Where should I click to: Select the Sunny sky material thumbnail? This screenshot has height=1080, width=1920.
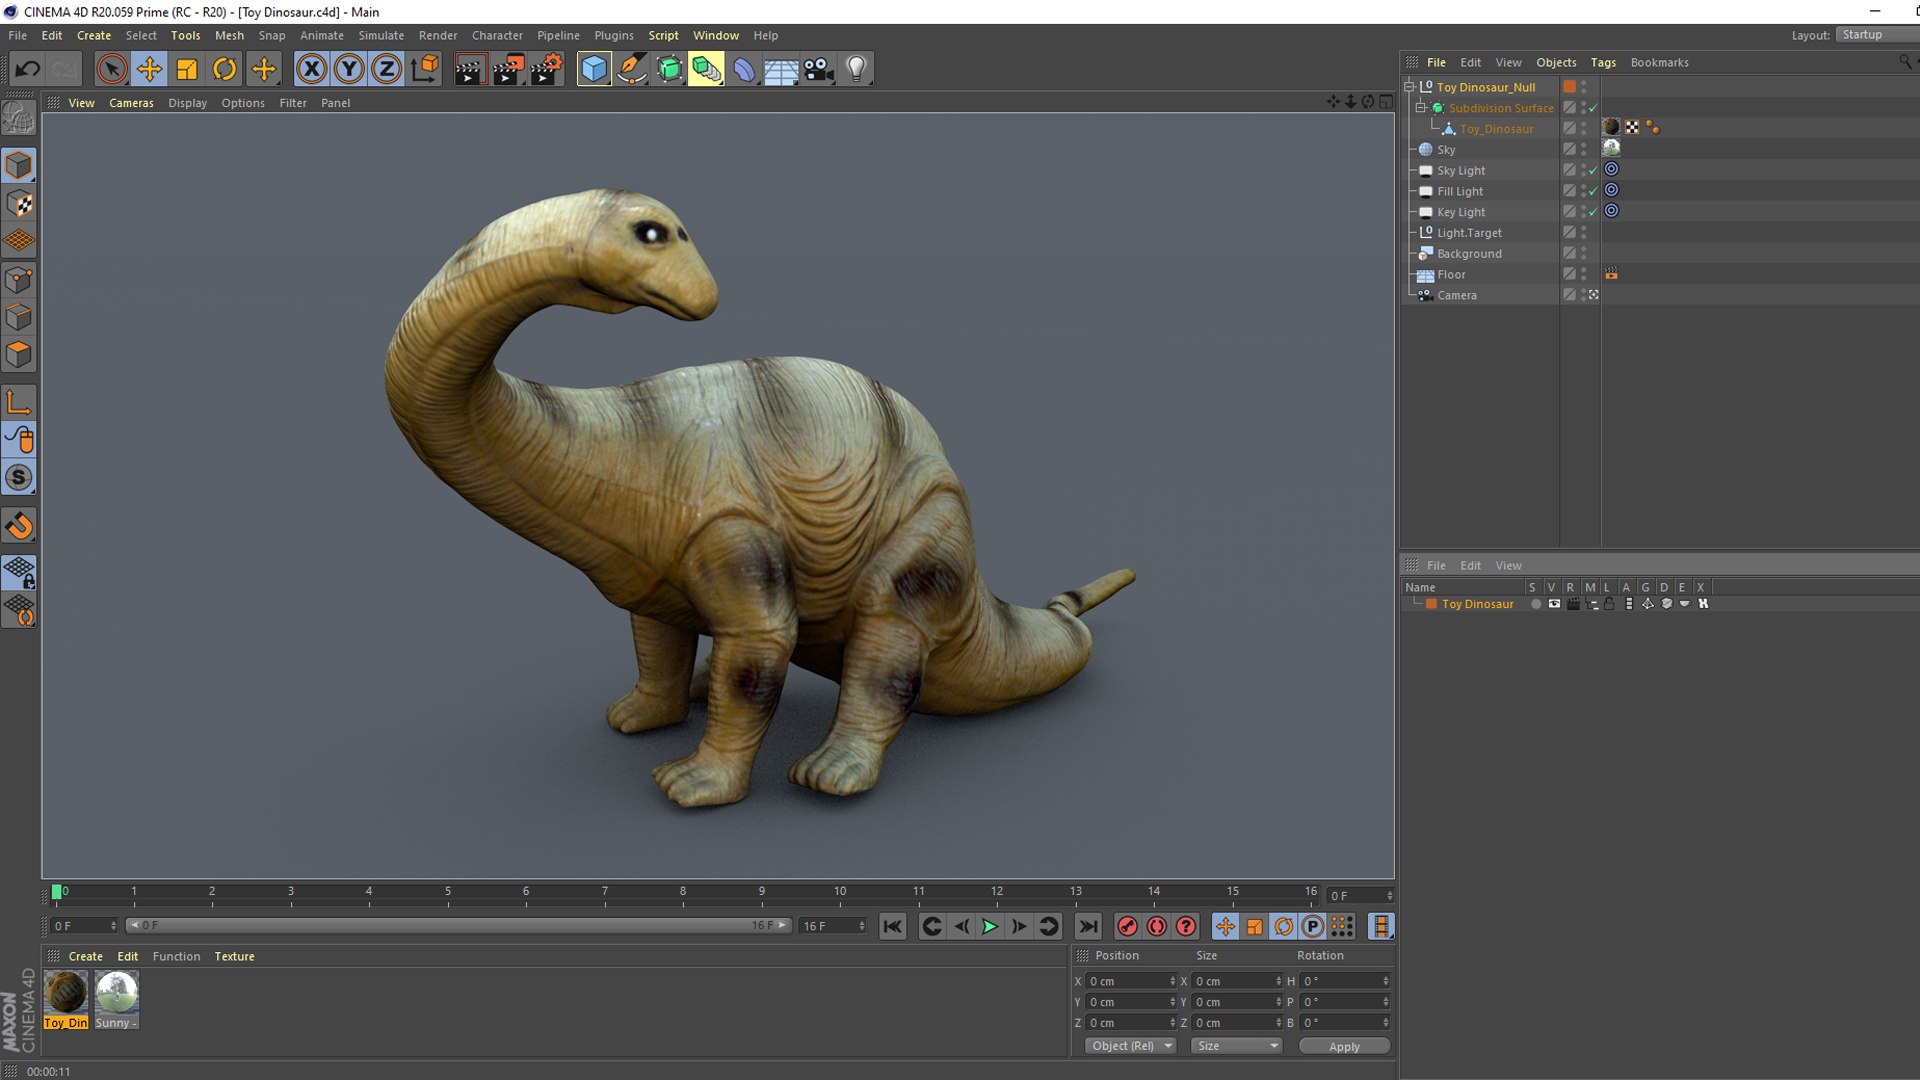[117, 993]
